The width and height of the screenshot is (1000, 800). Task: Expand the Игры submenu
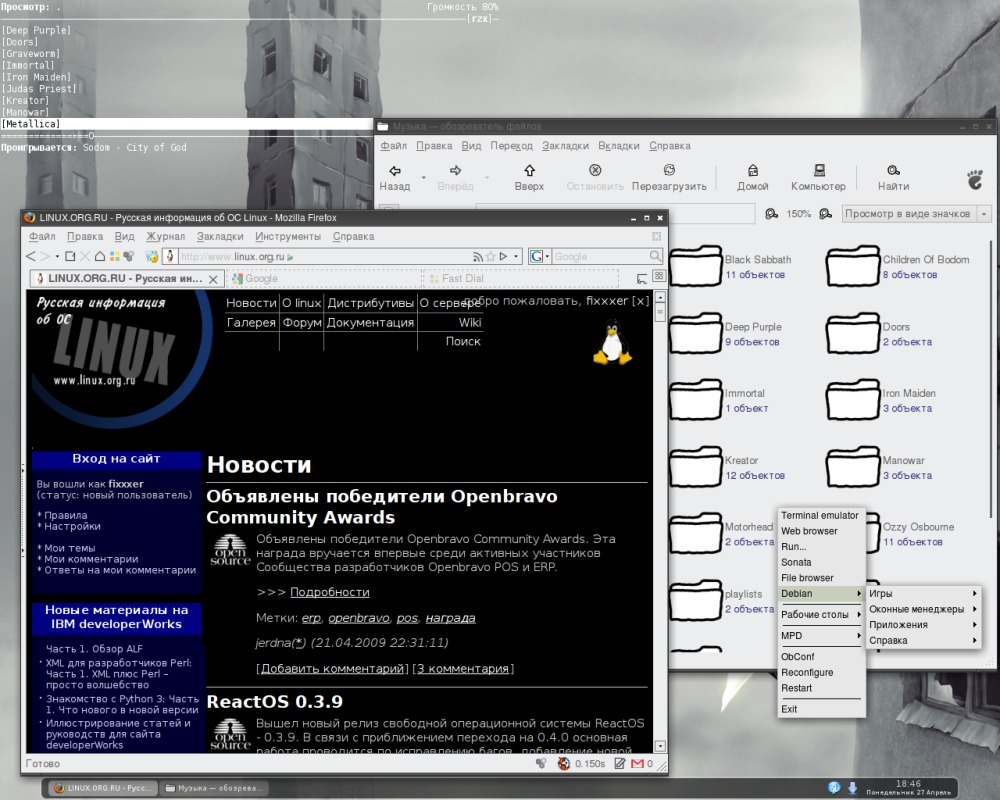(923, 593)
